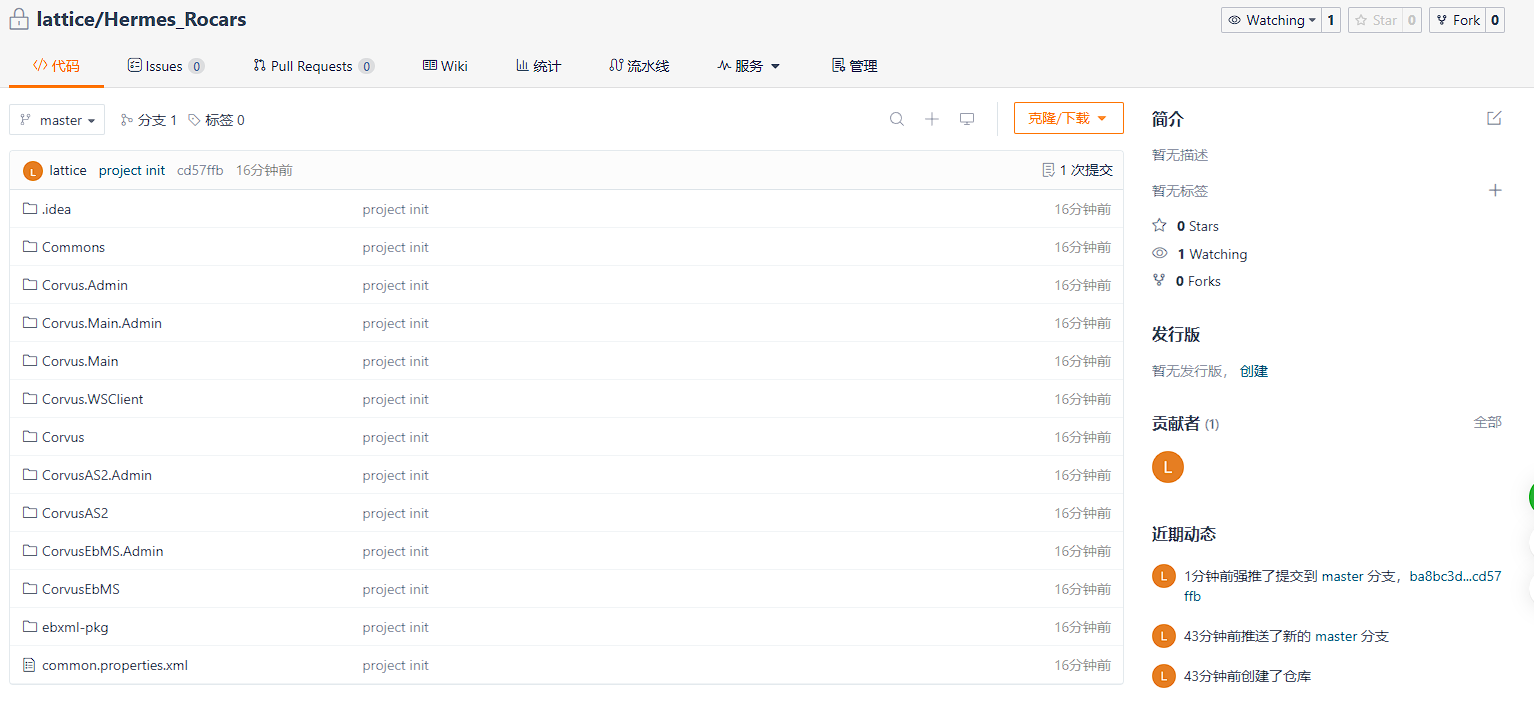Viewport: 1534px width, 704px height.
Task: Click the ebxml-pkg folder icon
Action: tap(29, 627)
